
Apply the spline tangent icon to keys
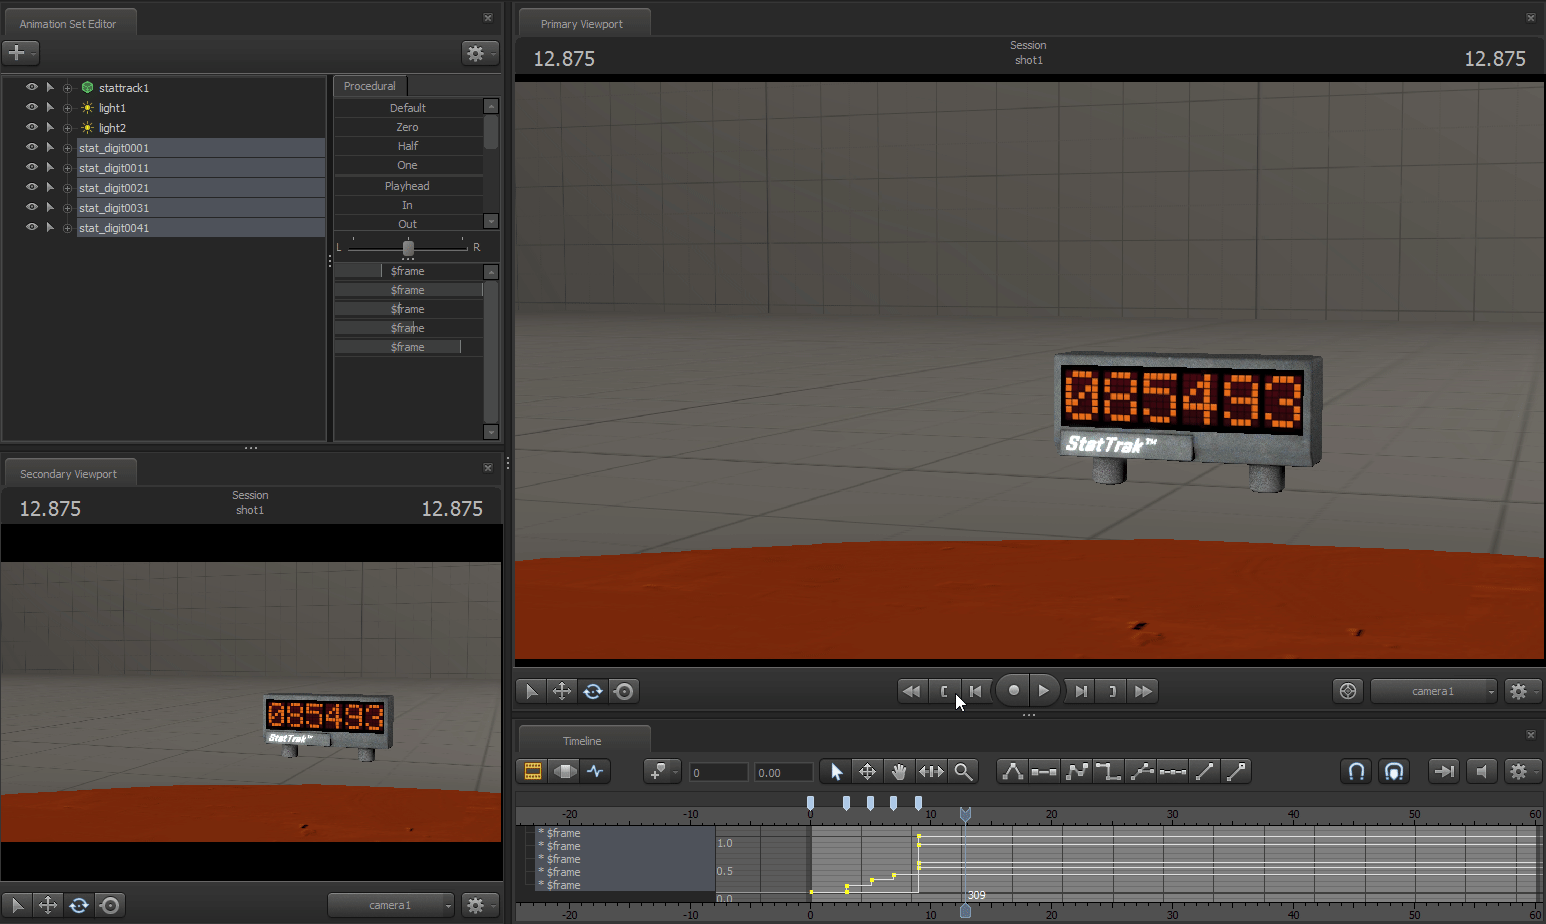pyautogui.click(x=1012, y=771)
